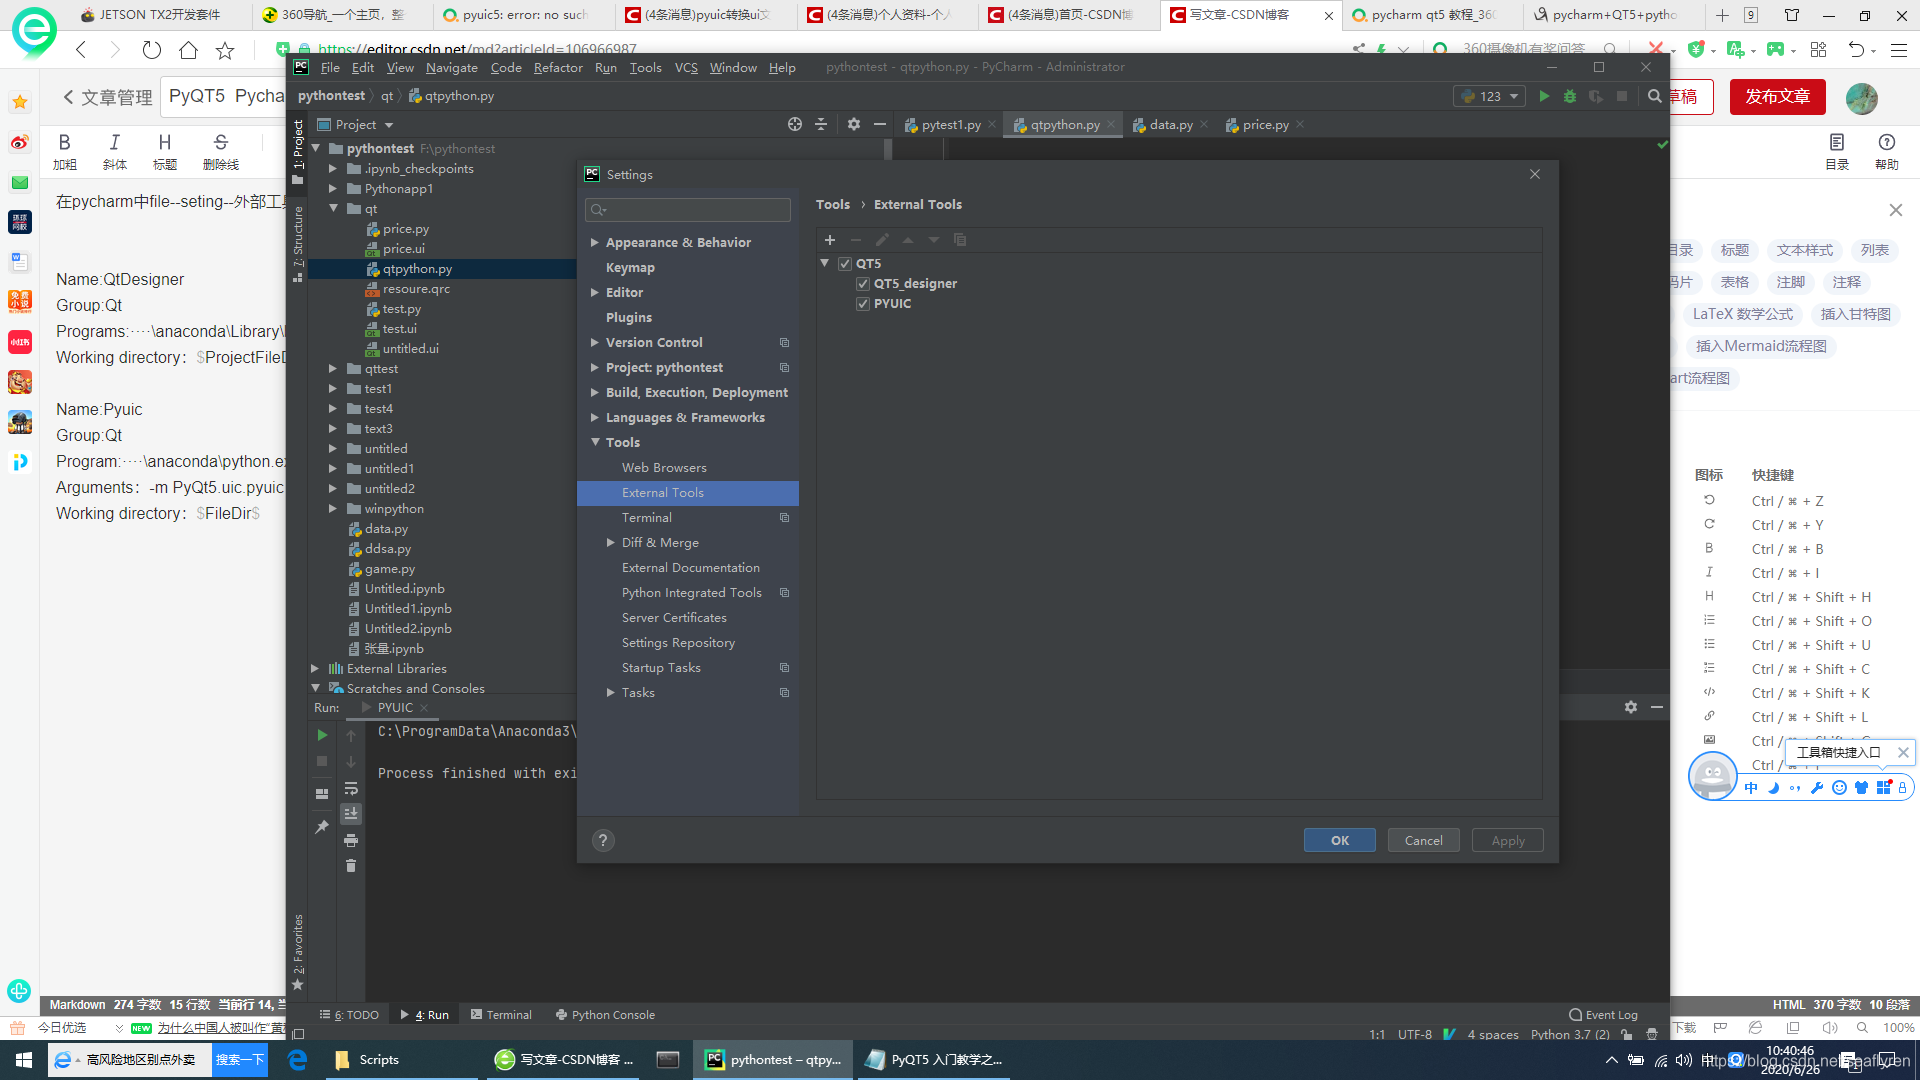Click the Copy tool icon in Settings toolbar

pos(960,240)
